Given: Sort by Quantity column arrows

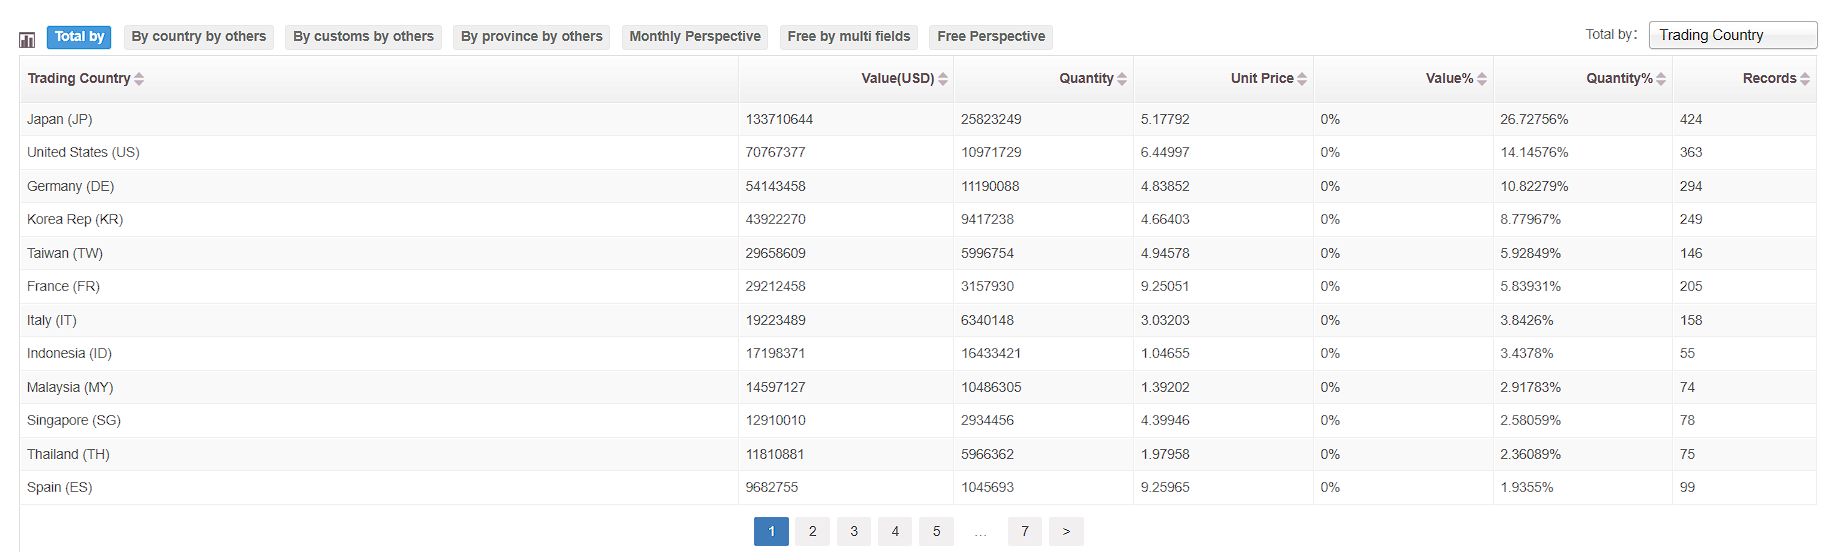Looking at the screenshot, I should [1122, 79].
